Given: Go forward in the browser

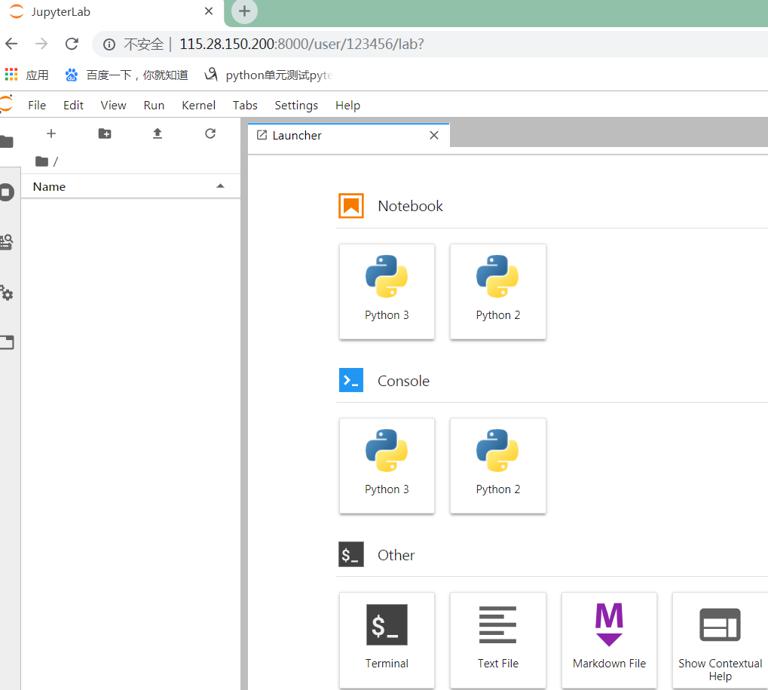Looking at the screenshot, I should [x=42, y=44].
